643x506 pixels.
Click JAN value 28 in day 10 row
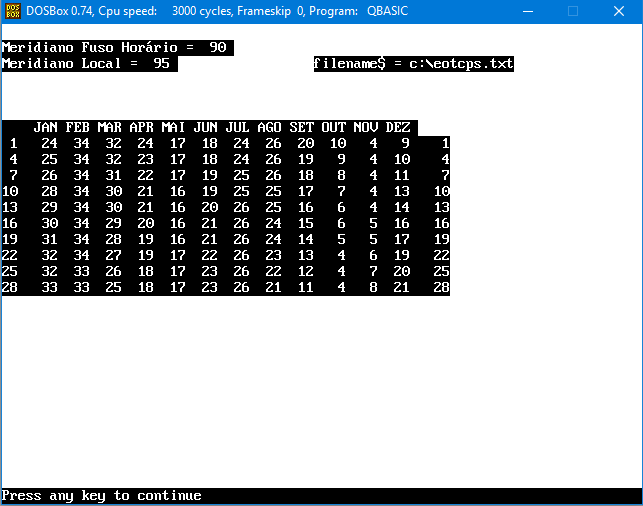coord(50,191)
